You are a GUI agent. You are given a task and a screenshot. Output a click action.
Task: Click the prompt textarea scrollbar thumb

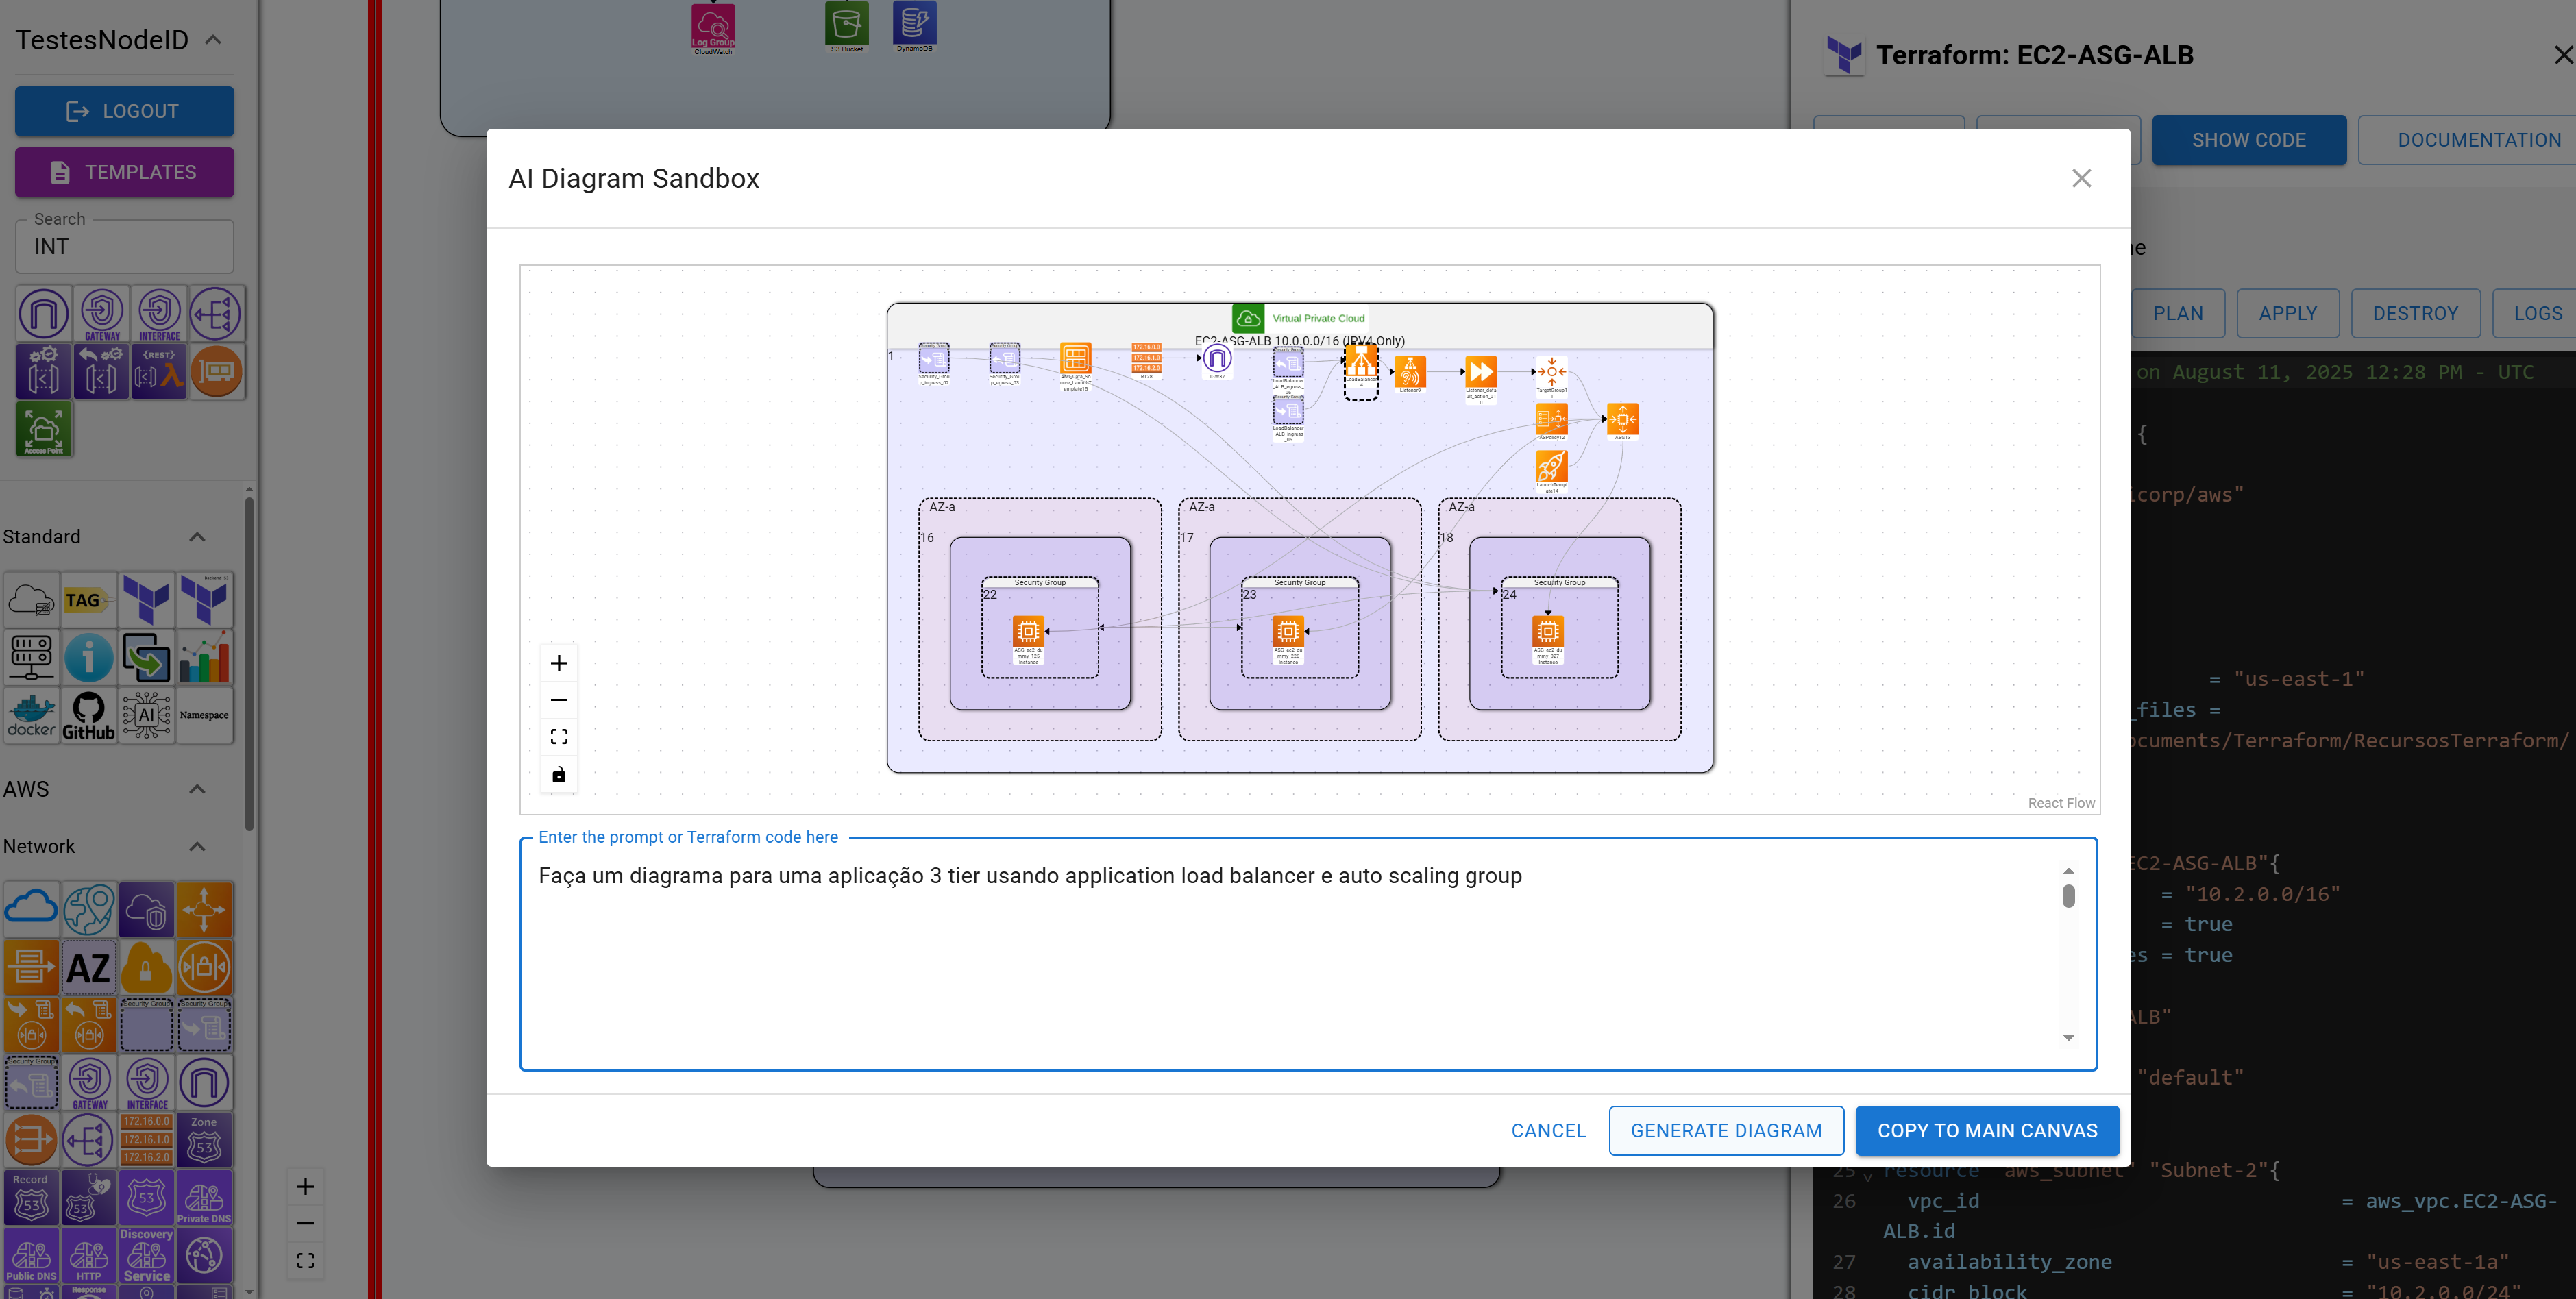tap(2069, 896)
